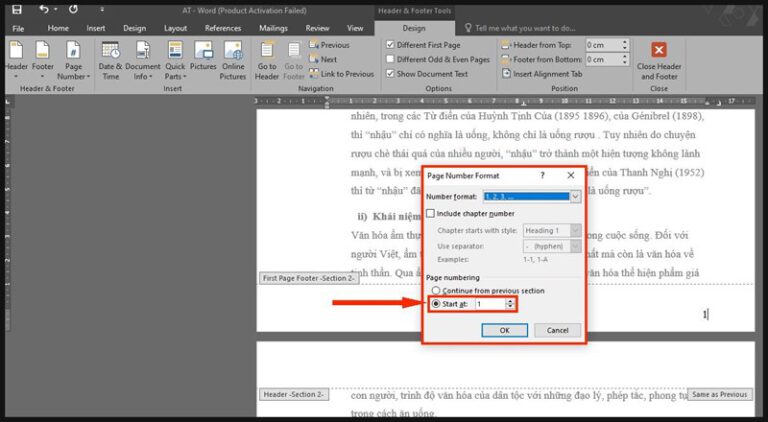
Task: Toggle Show Document Text checkbox
Action: click(390, 74)
